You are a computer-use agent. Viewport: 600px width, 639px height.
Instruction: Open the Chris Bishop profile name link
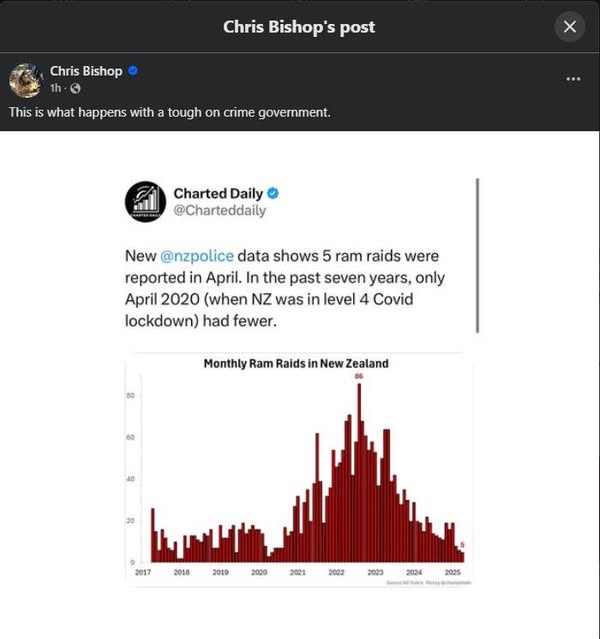86,71
